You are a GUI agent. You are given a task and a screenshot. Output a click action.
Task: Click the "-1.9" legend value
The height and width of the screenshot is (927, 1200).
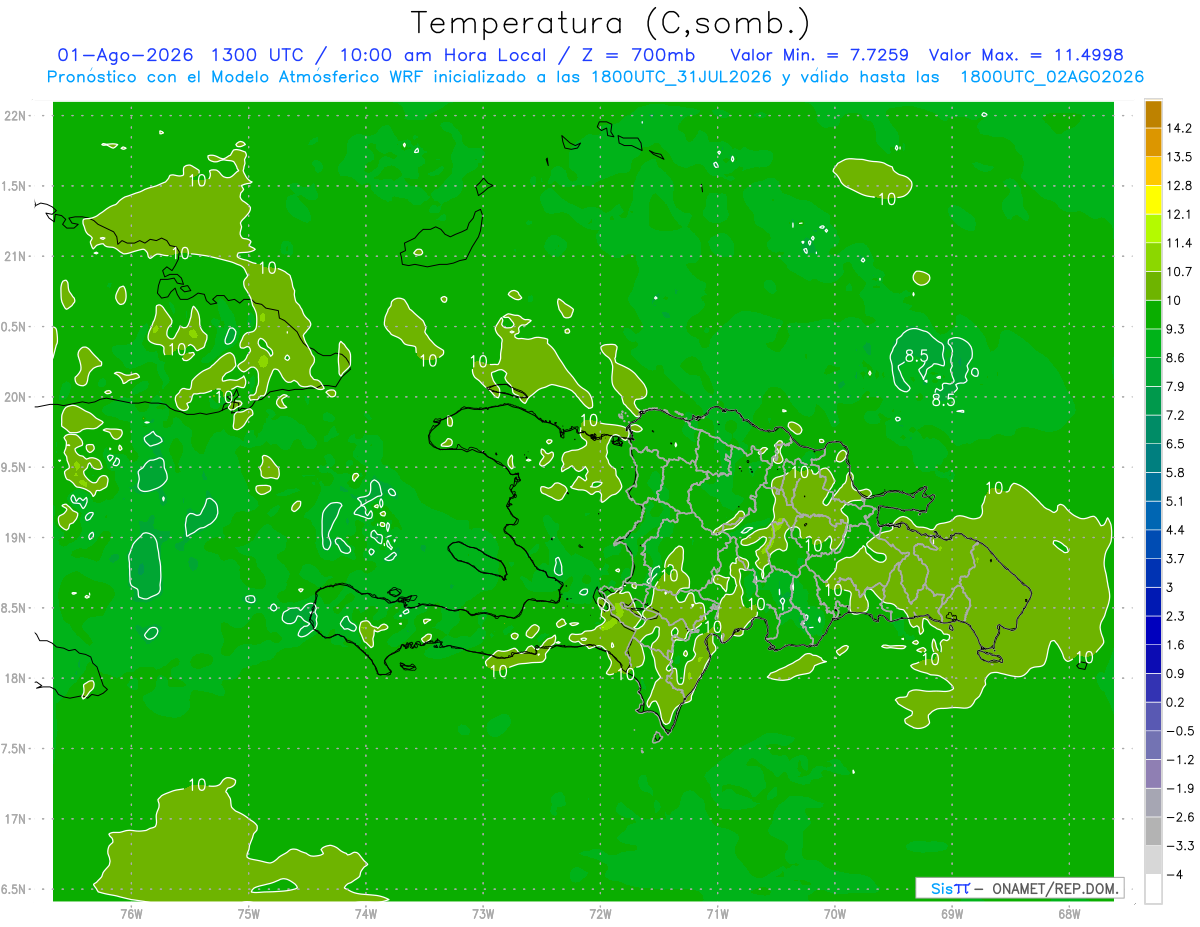[x=1180, y=788]
